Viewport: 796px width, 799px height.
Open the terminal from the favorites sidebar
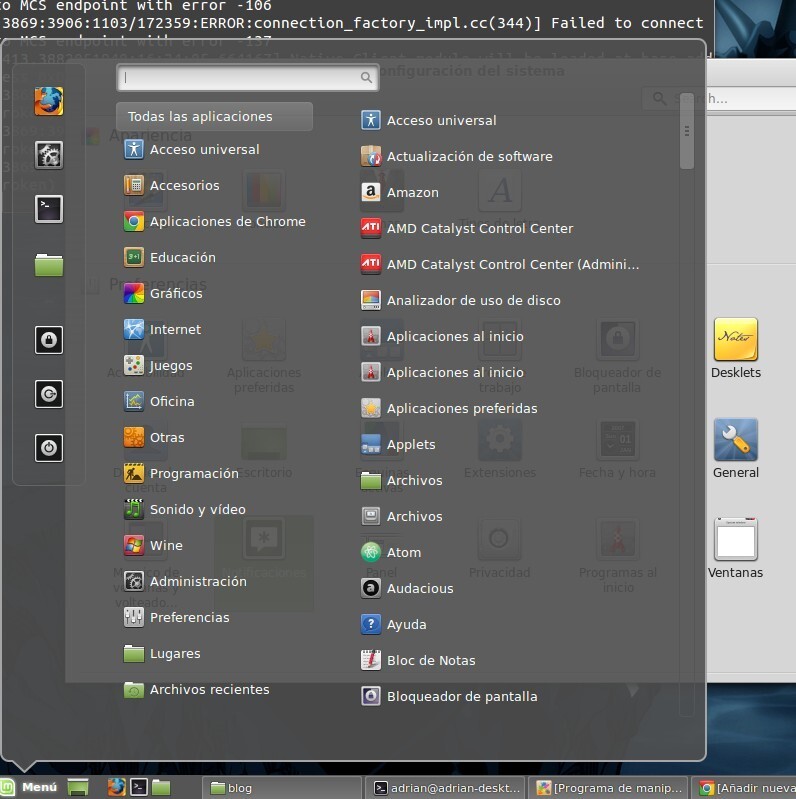coord(49,208)
